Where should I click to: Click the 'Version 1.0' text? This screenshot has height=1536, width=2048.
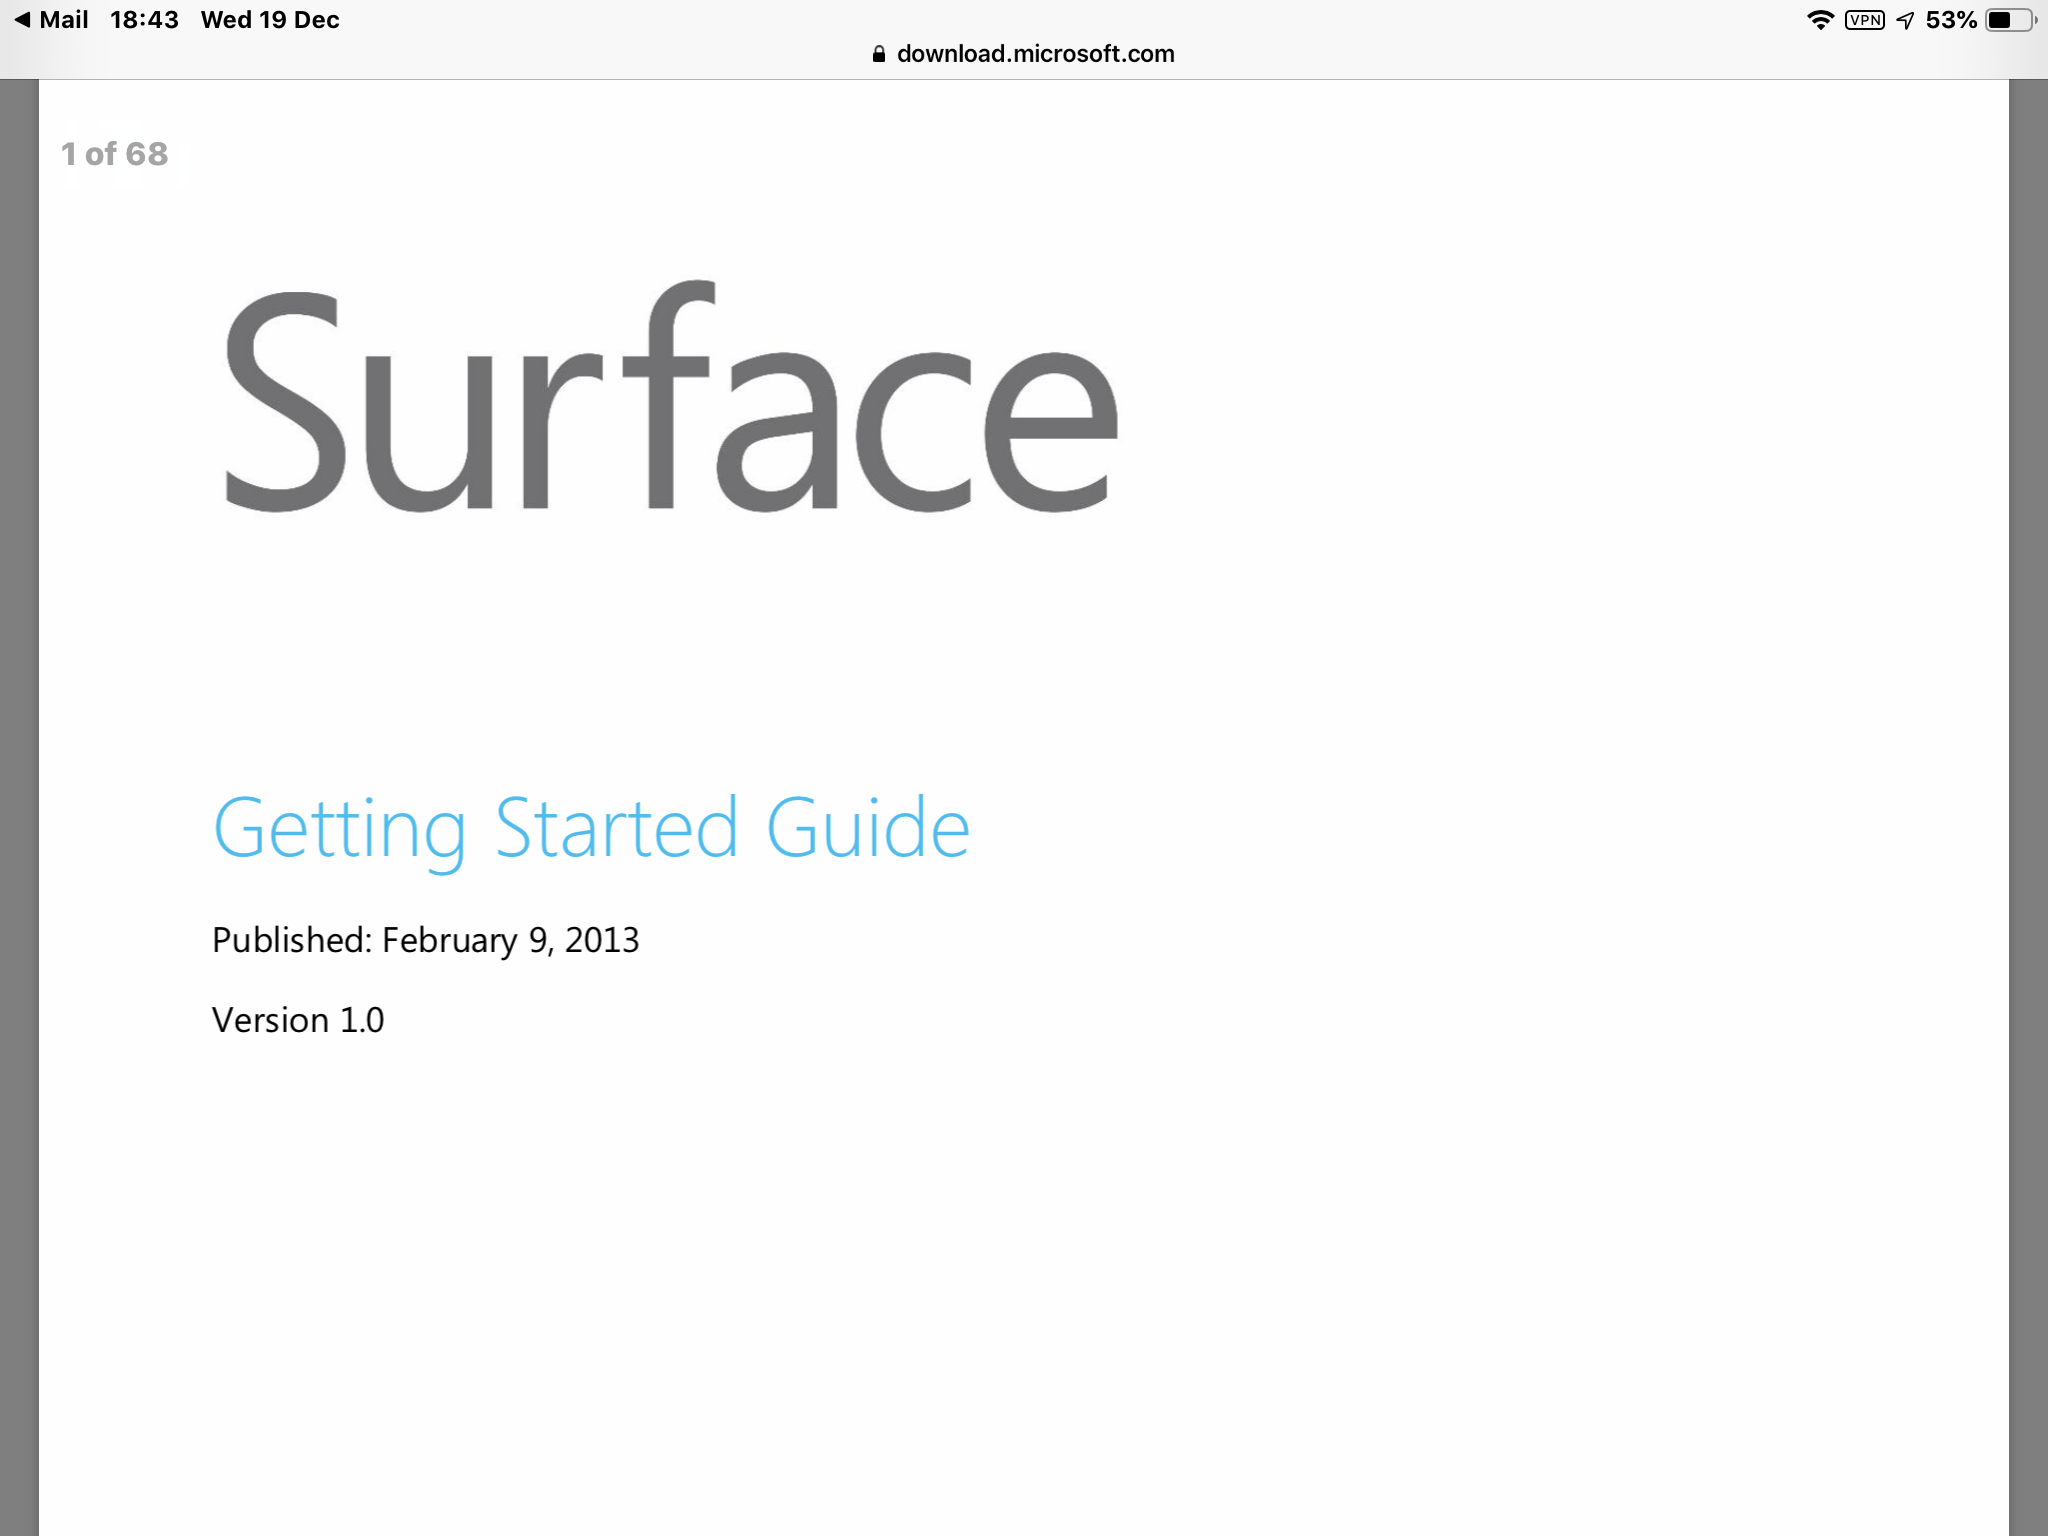point(298,1020)
